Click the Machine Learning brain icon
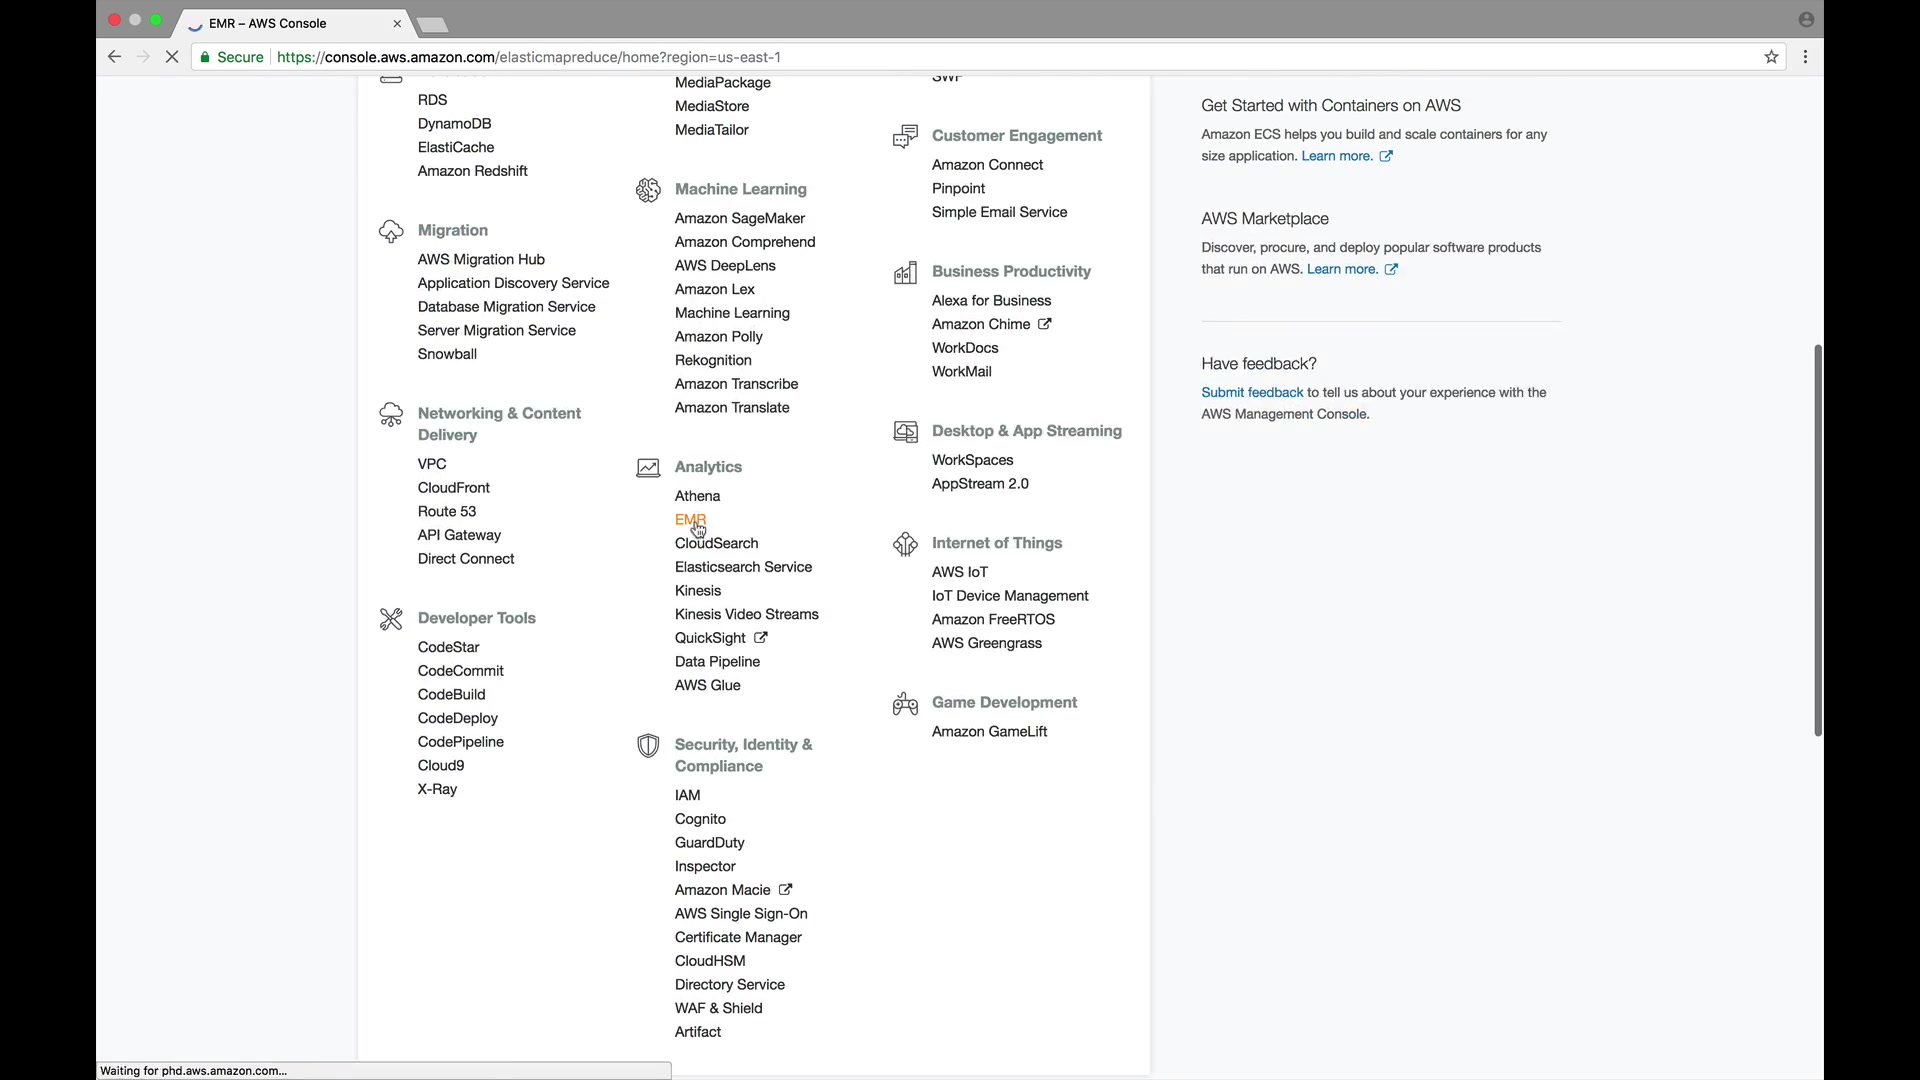 pos(648,190)
